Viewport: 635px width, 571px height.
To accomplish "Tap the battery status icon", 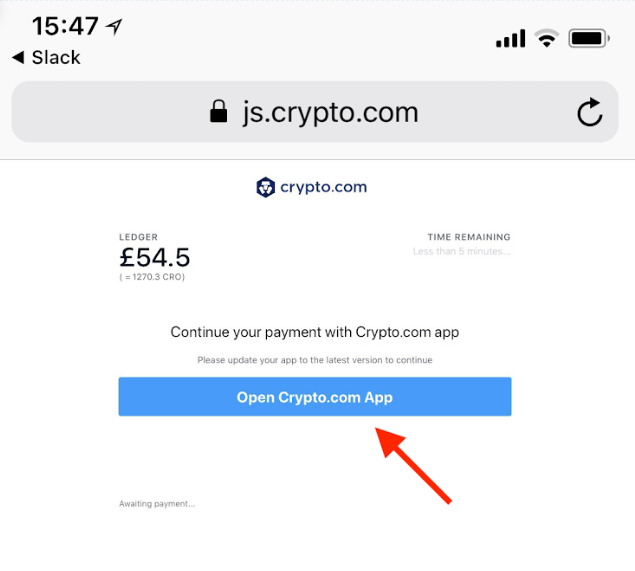I will (589, 38).
